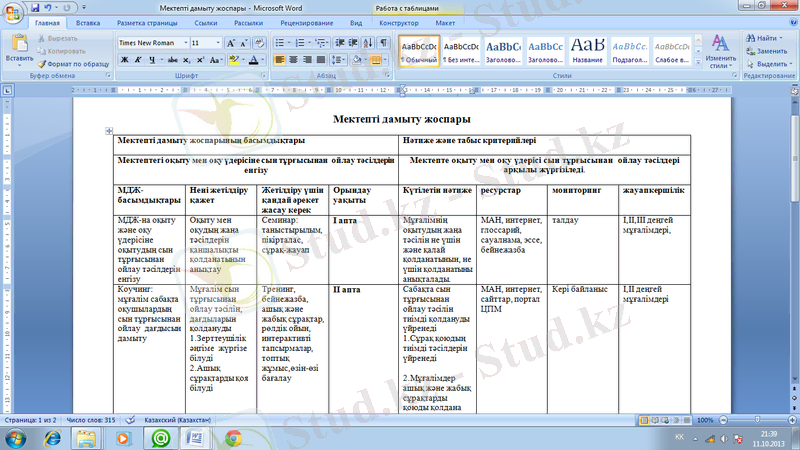Toggle show paragraph marks (¶)

coord(383,44)
